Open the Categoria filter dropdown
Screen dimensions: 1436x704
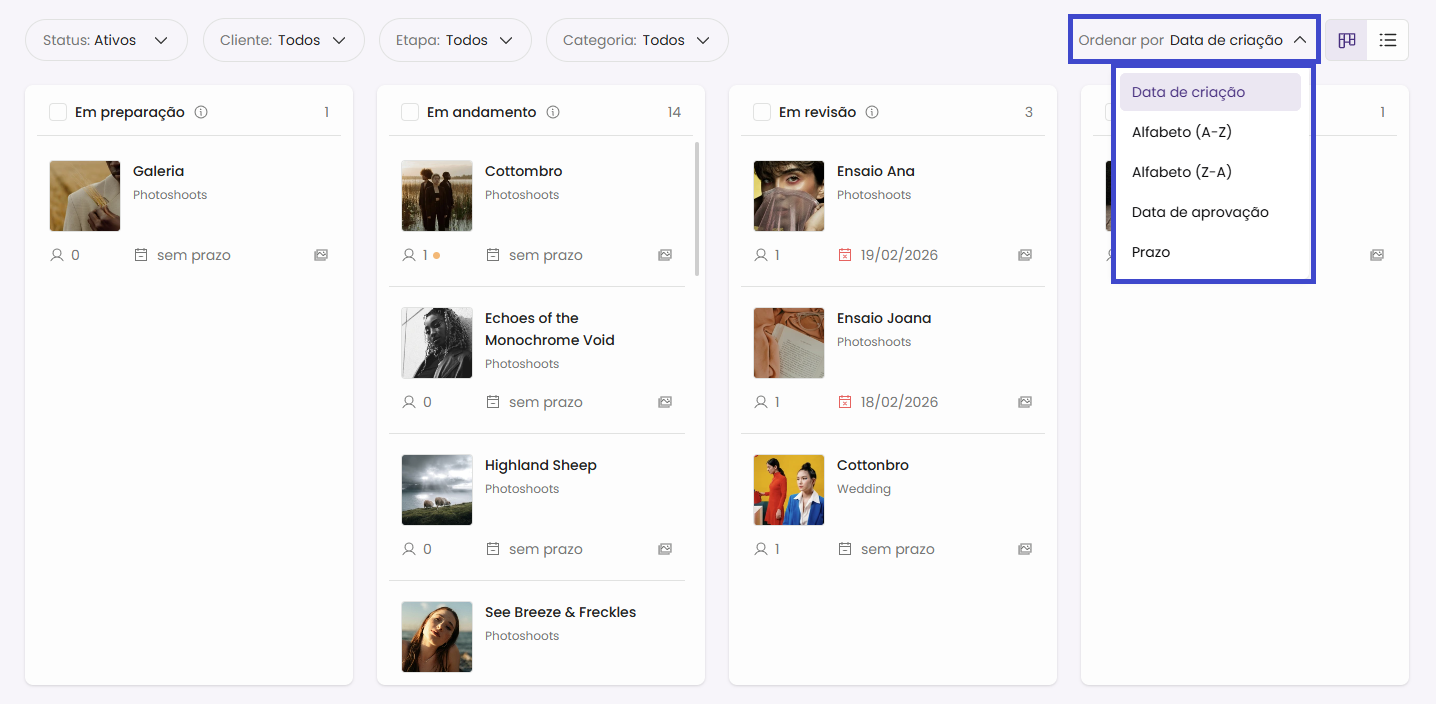636,40
